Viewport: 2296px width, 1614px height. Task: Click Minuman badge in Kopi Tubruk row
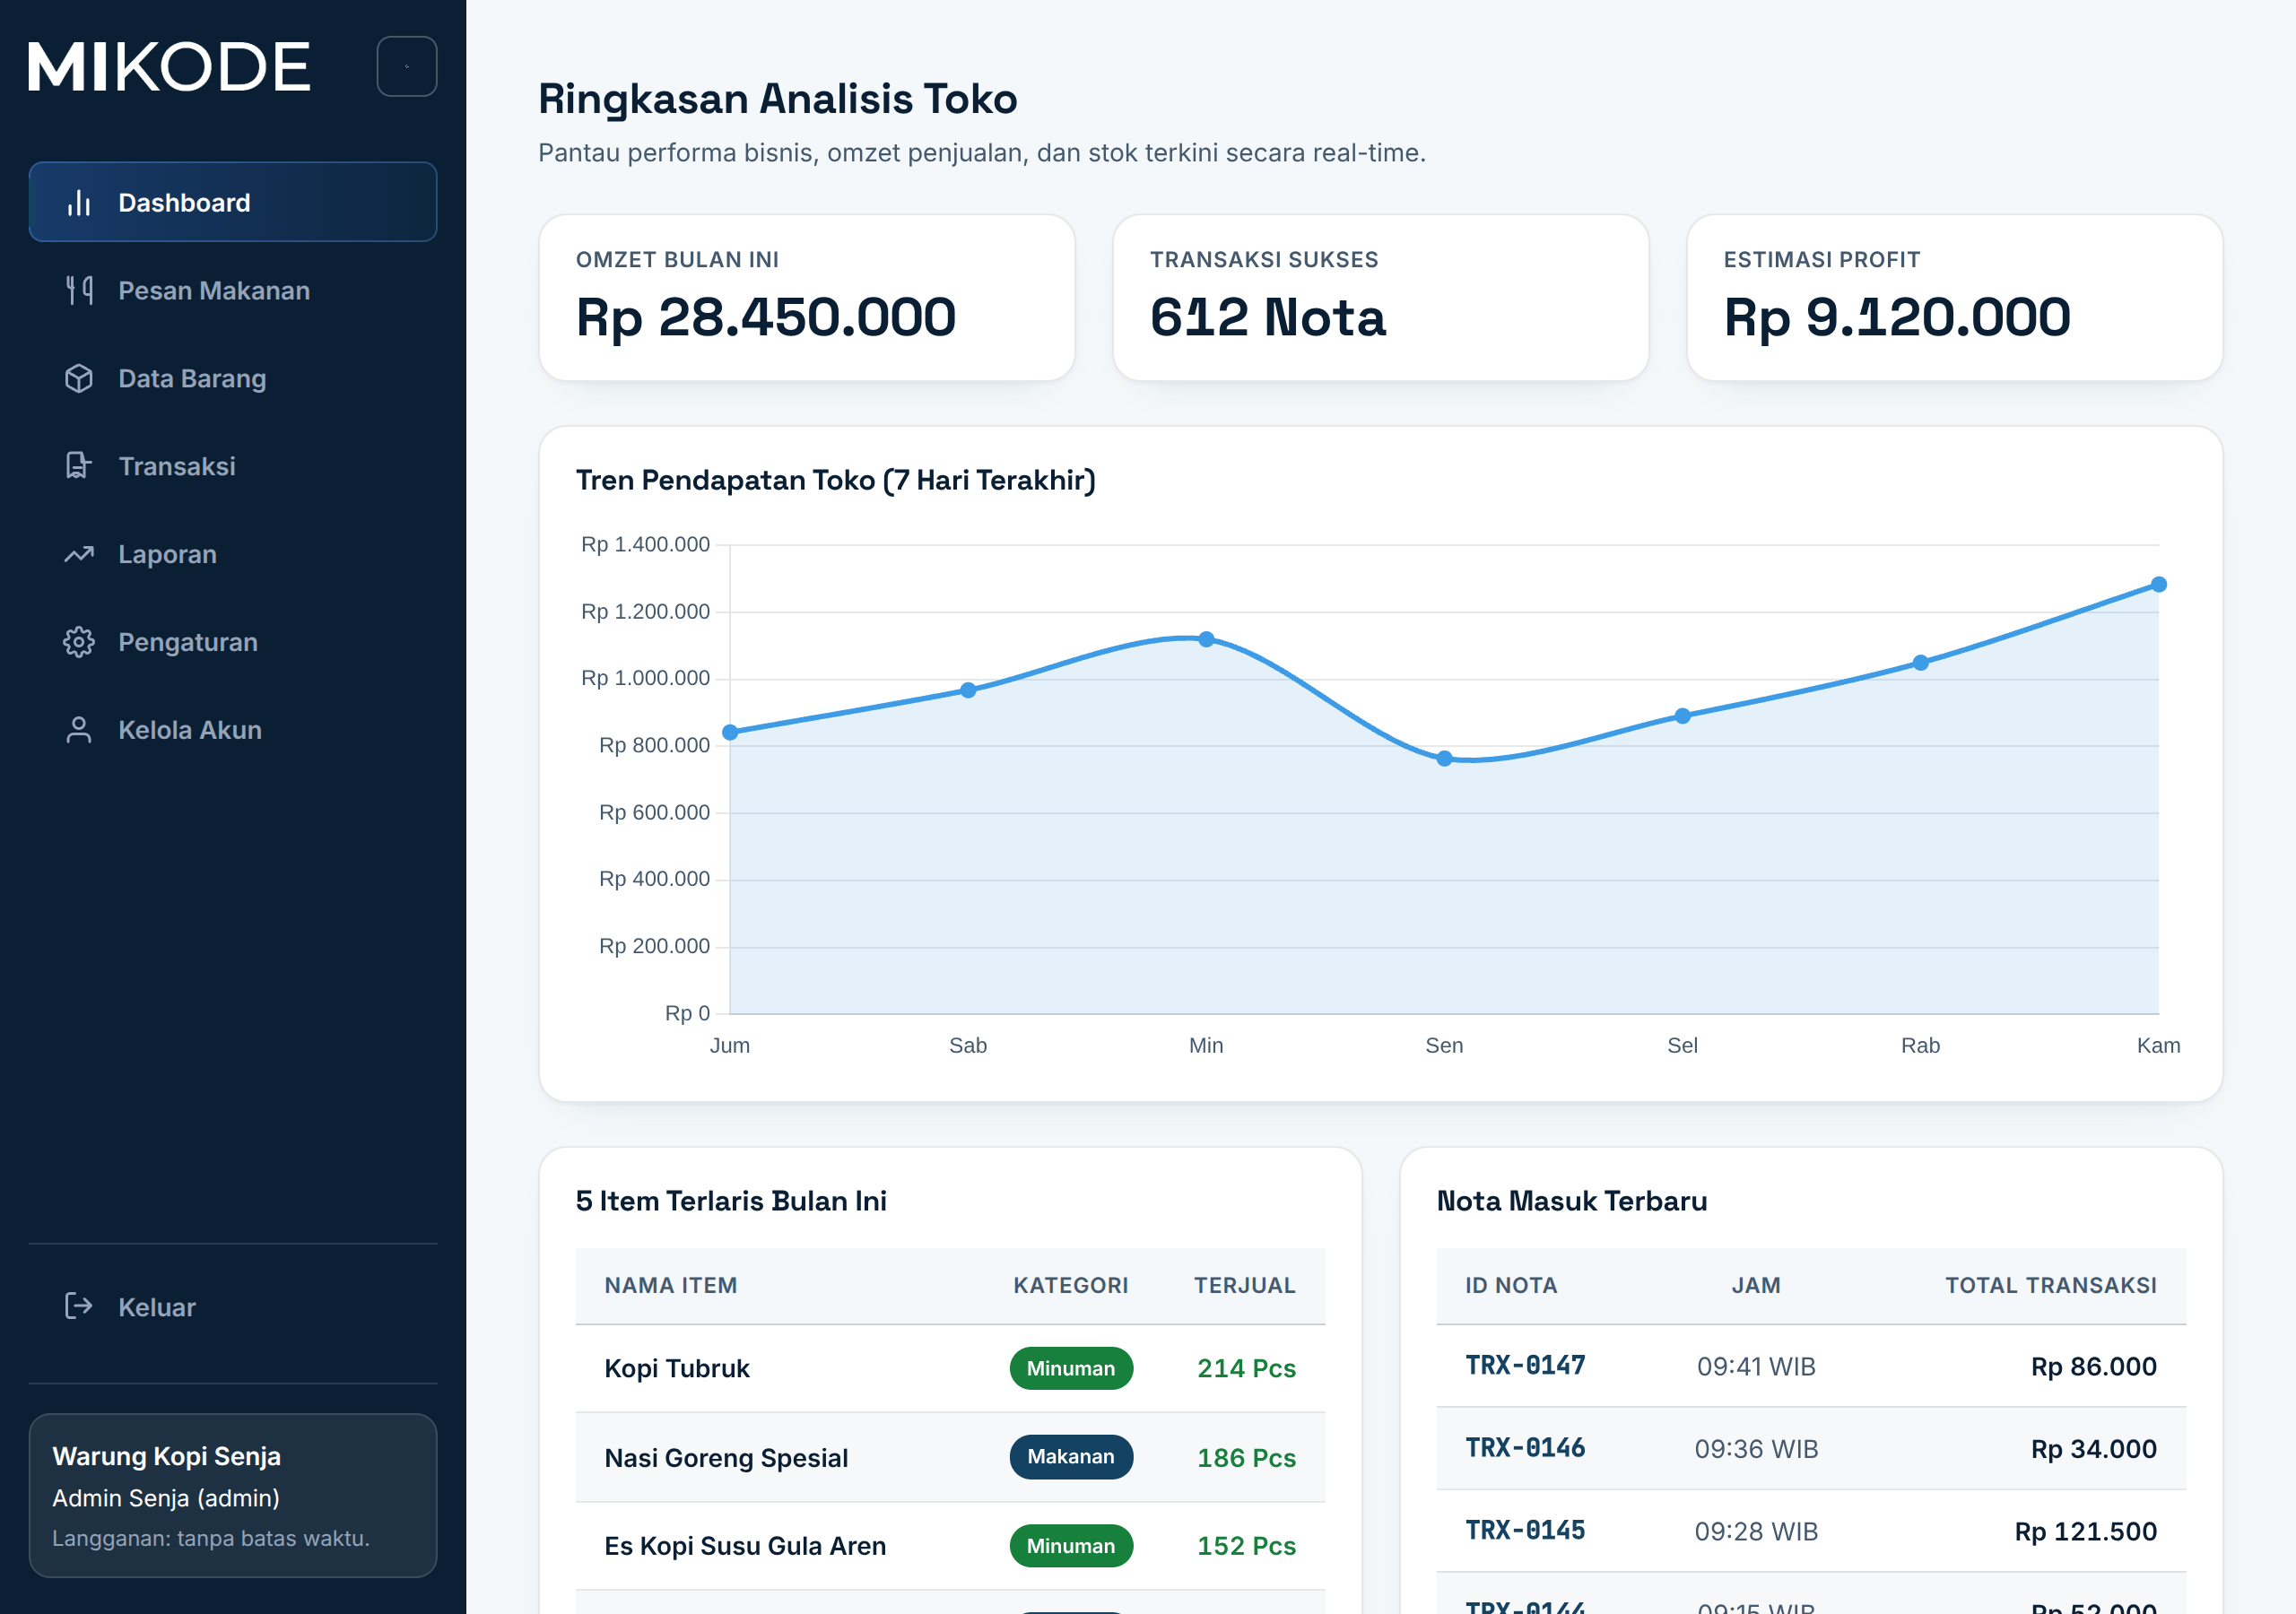(x=1071, y=1368)
